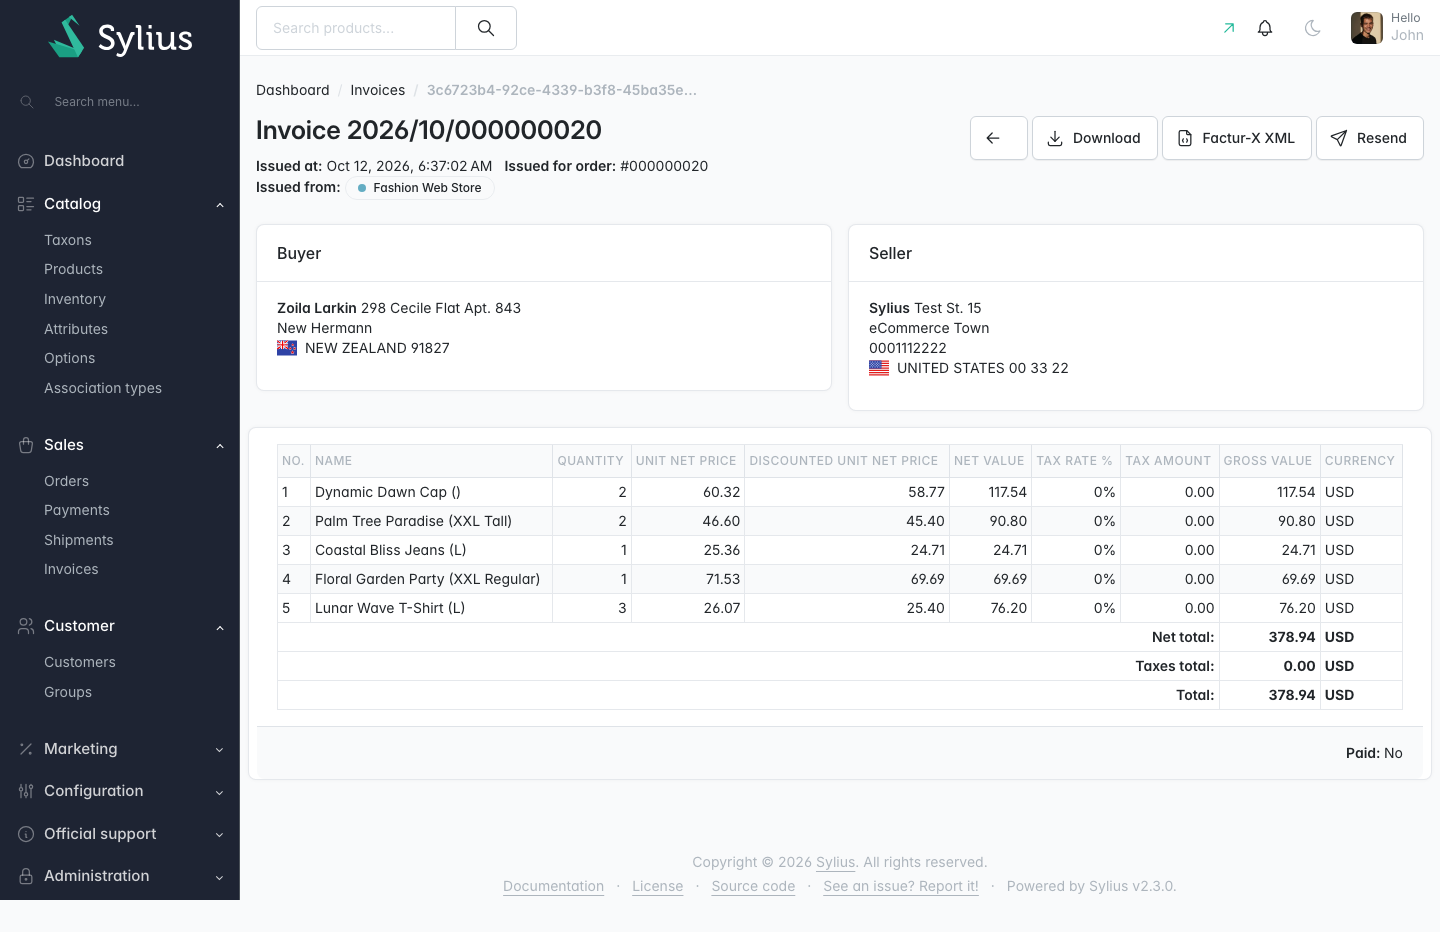Open Dashboard in the sidebar
The width and height of the screenshot is (1440, 932).
click(84, 161)
